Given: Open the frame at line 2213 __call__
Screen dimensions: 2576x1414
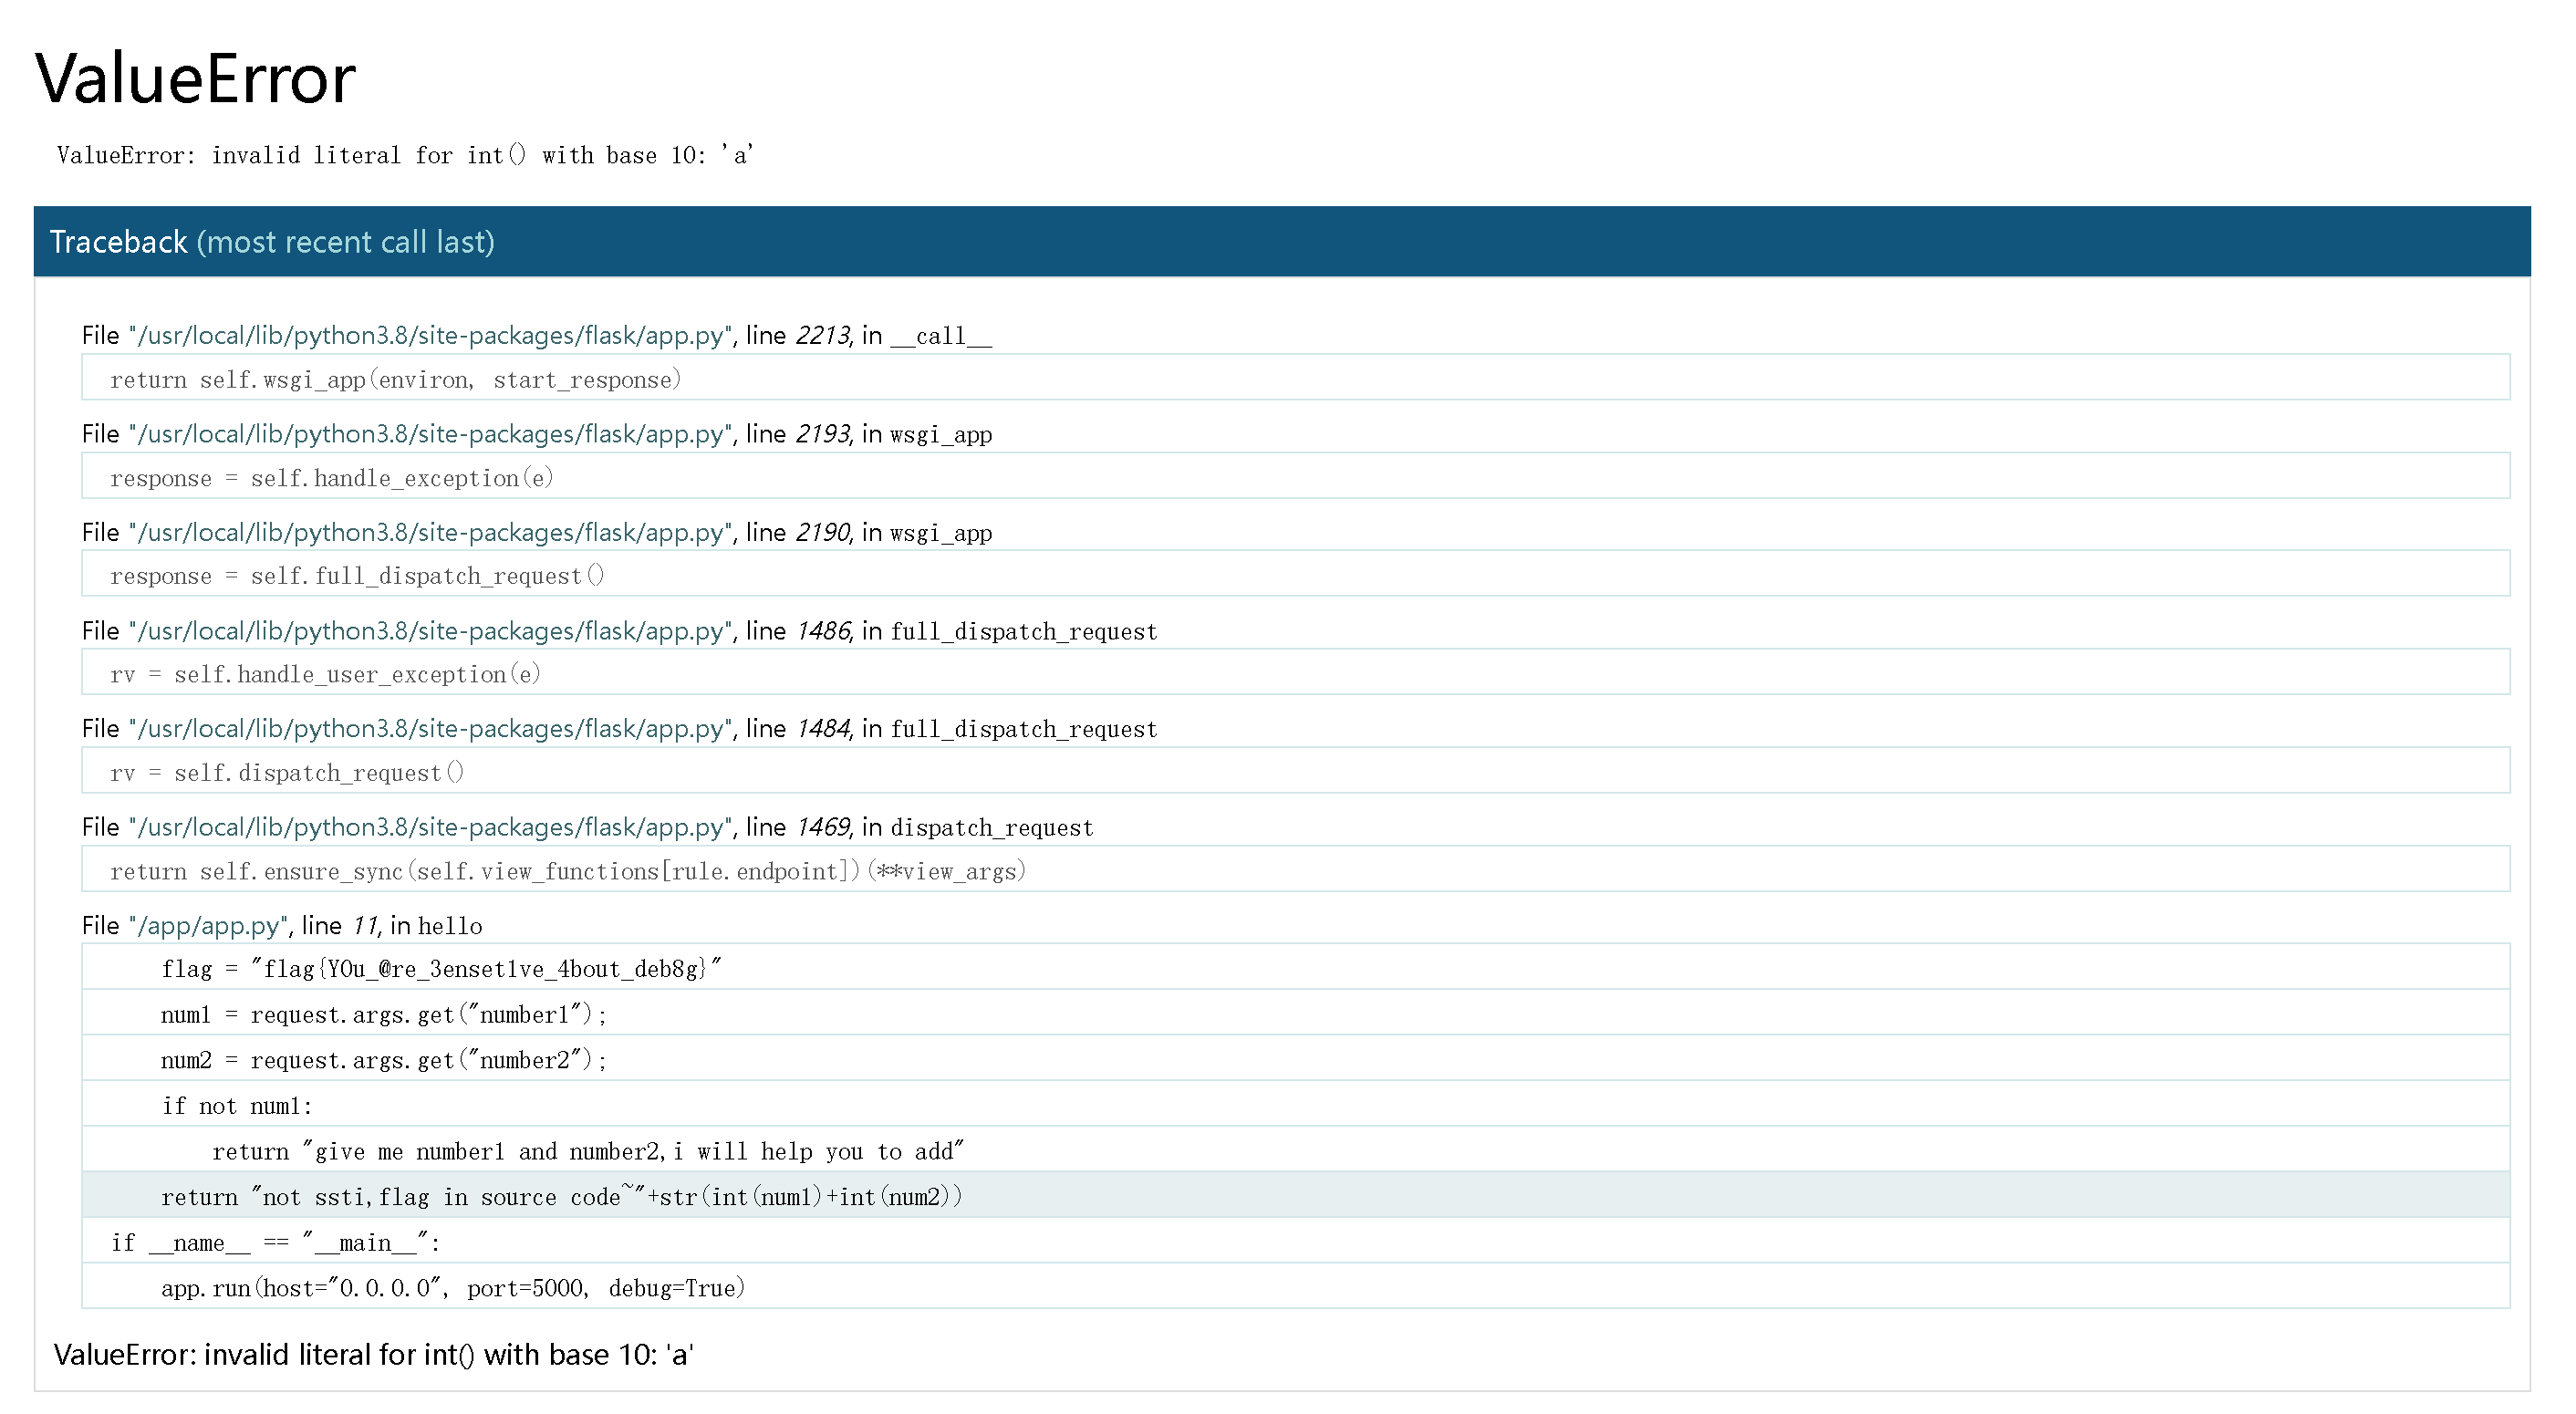Looking at the screenshot, I should pyautogui.click(x=536, y=336).
